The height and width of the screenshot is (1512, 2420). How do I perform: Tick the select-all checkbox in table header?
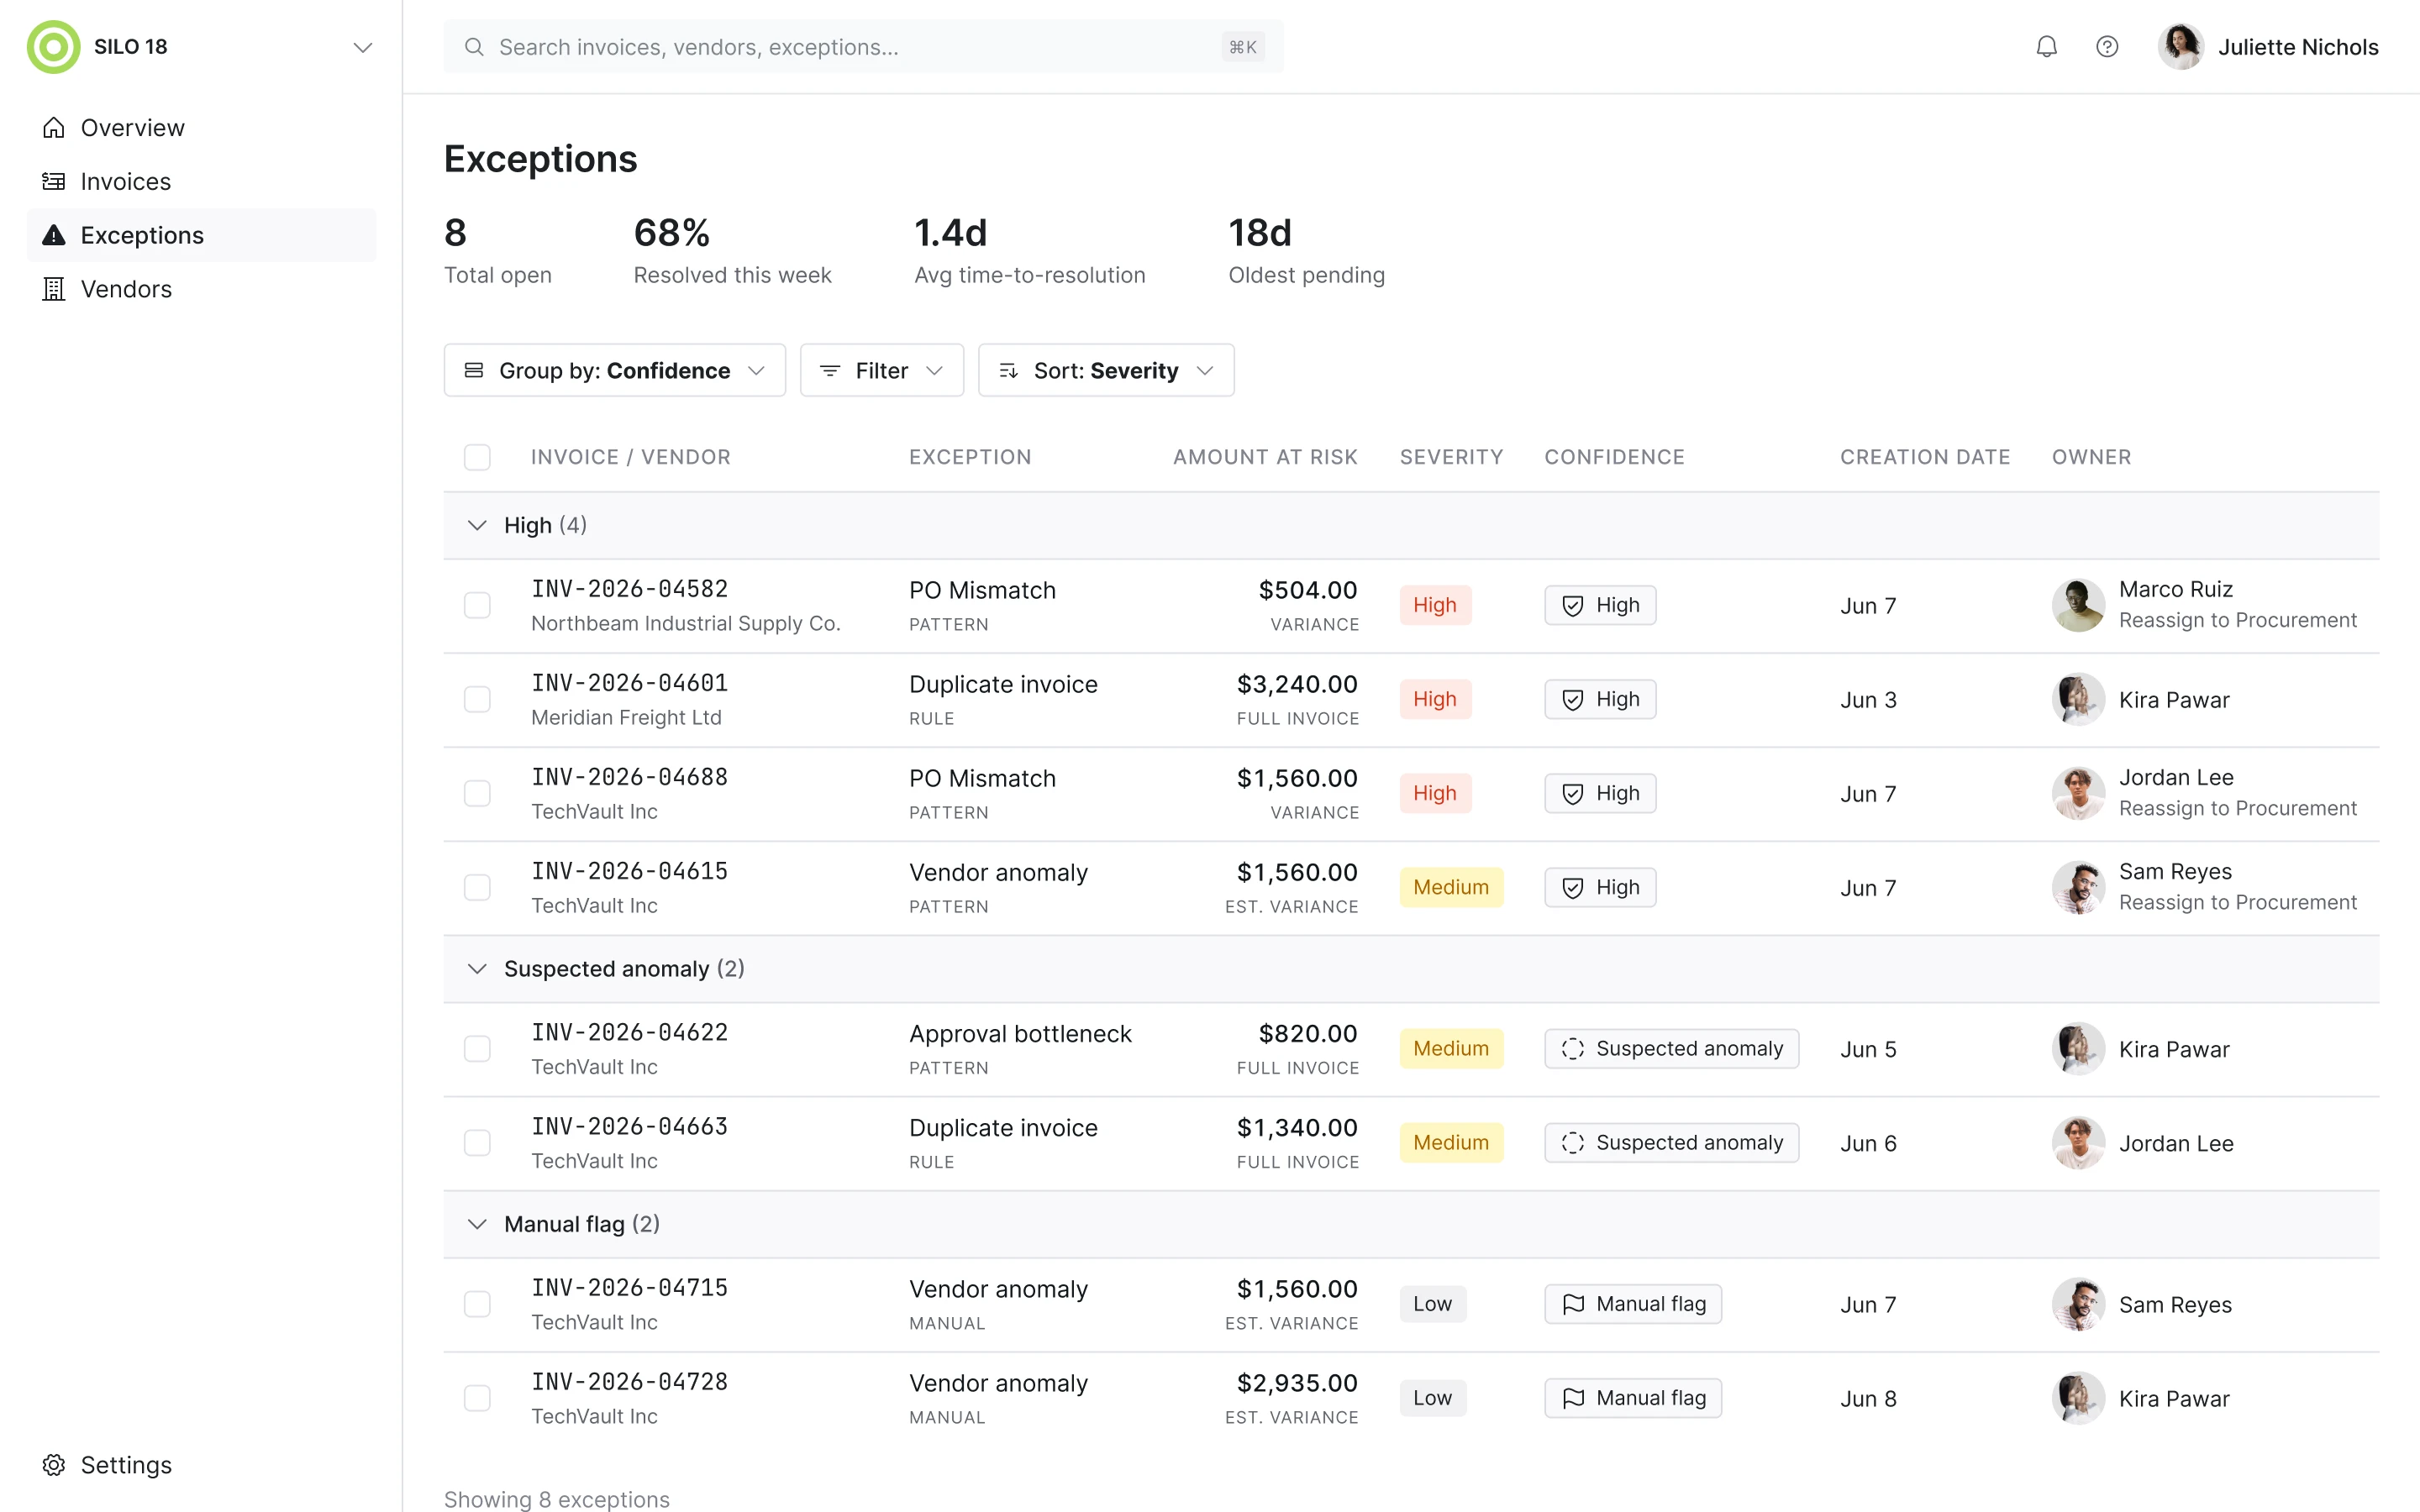point(478,457)
